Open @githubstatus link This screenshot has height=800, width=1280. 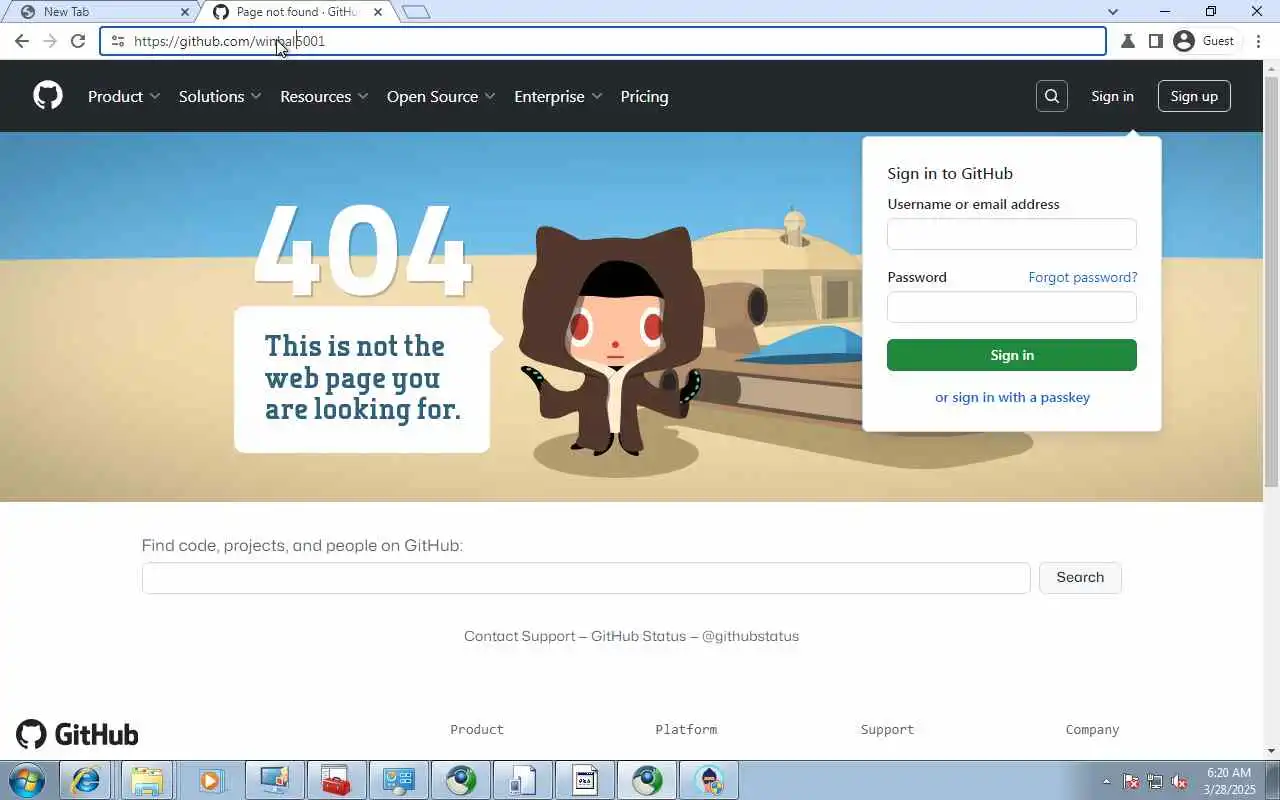pos(750,636)
